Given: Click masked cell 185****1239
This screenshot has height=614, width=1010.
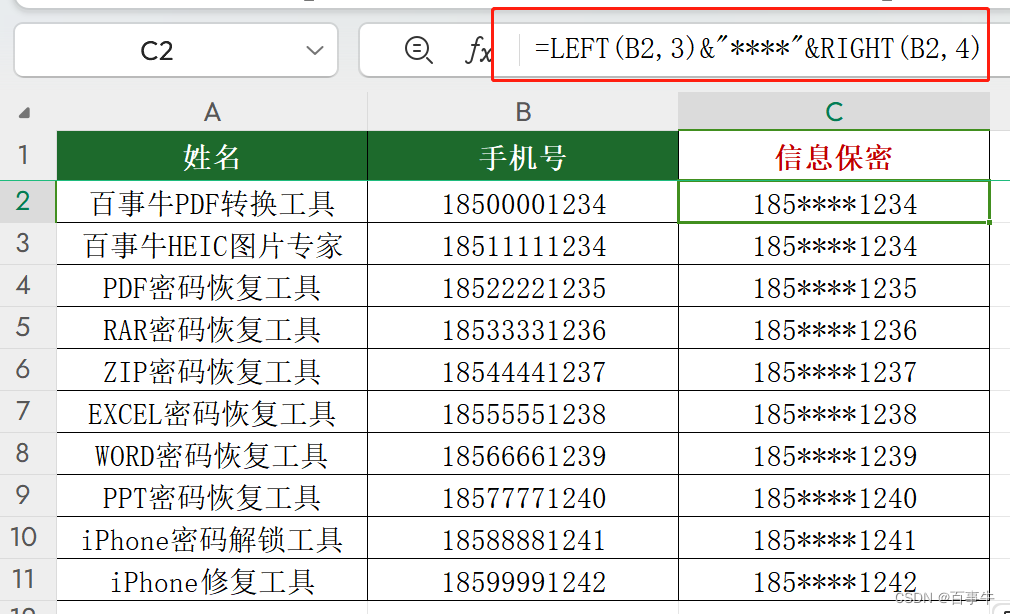Looking at the screenshot, I should pyautogui.click(x=834, y=454).
